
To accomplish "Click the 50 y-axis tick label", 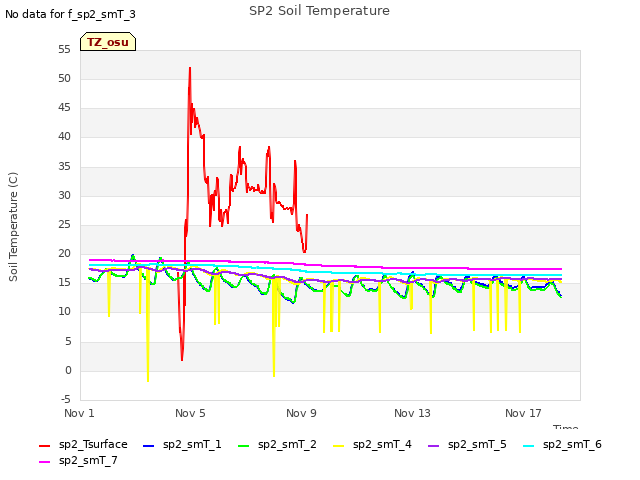I will (x=64, y=78).
